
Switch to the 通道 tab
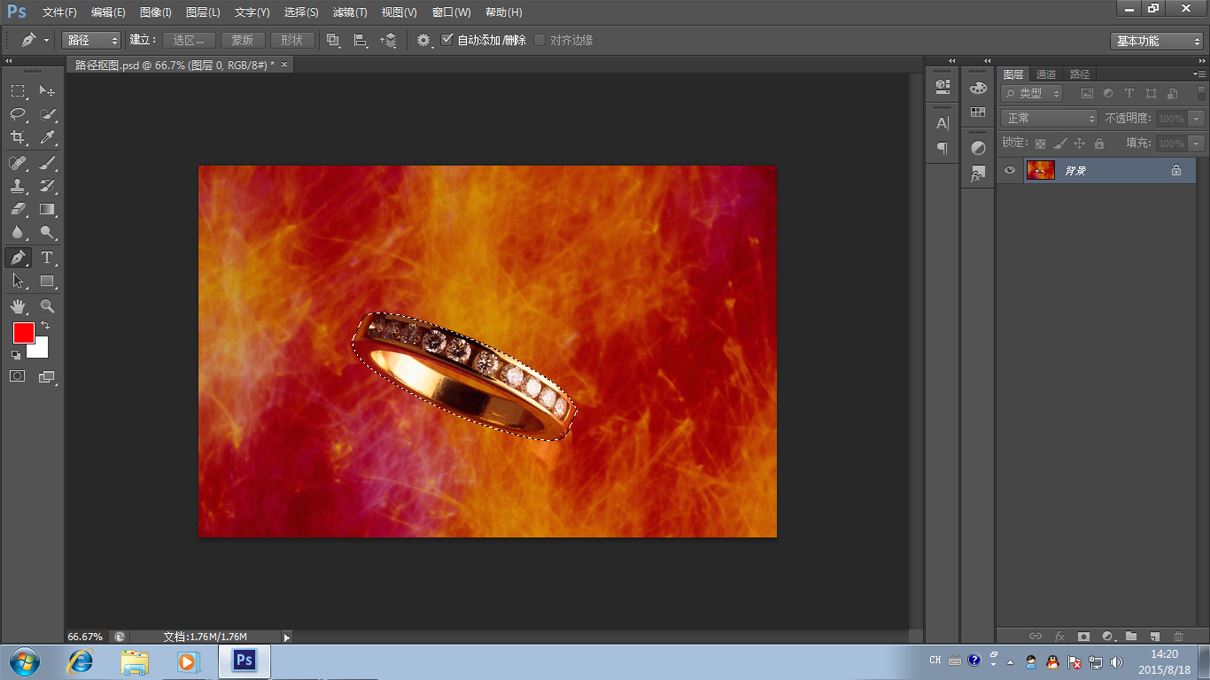click(1046, 74)
